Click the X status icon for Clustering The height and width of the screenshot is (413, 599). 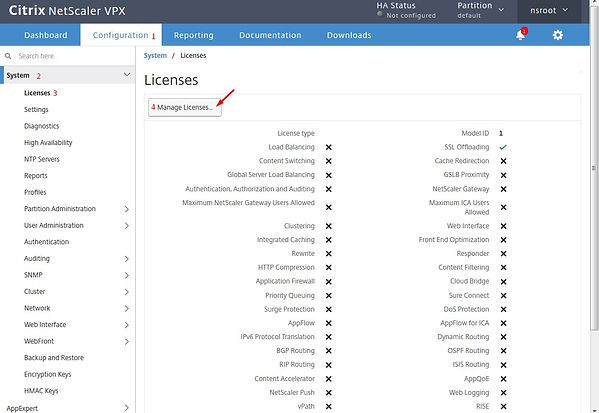pyautogui.click(x=329, y=226)
